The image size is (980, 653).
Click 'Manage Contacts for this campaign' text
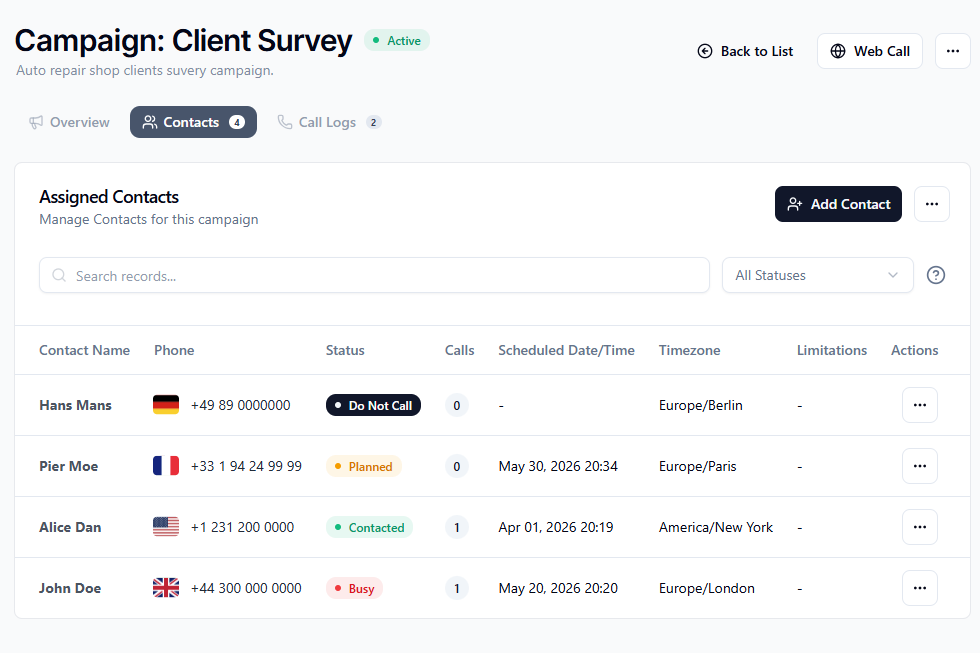click(149, 219)
